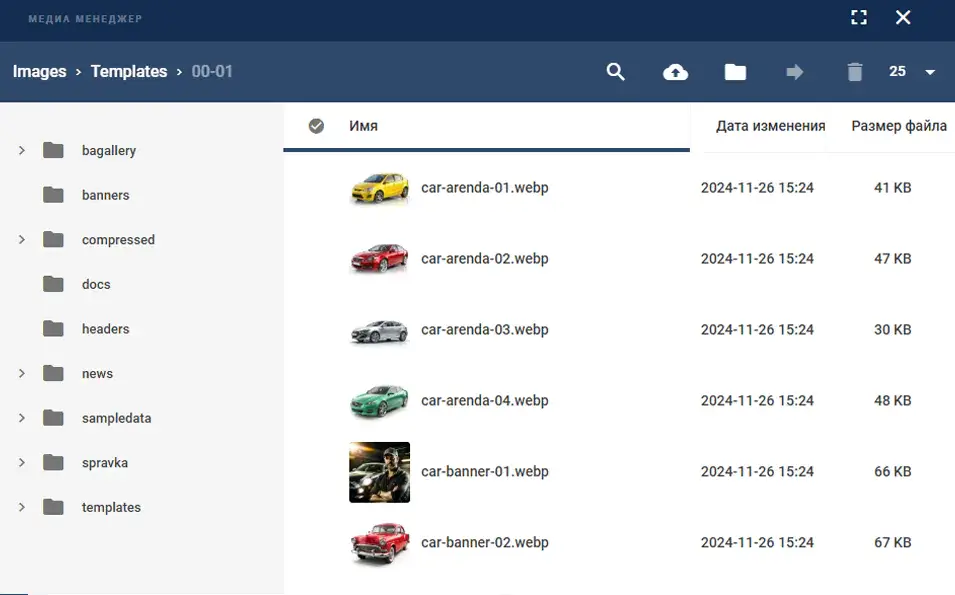The image size is (955, 595).
Task: Select the docs folder in sidebar
Action: pos(96,285)
